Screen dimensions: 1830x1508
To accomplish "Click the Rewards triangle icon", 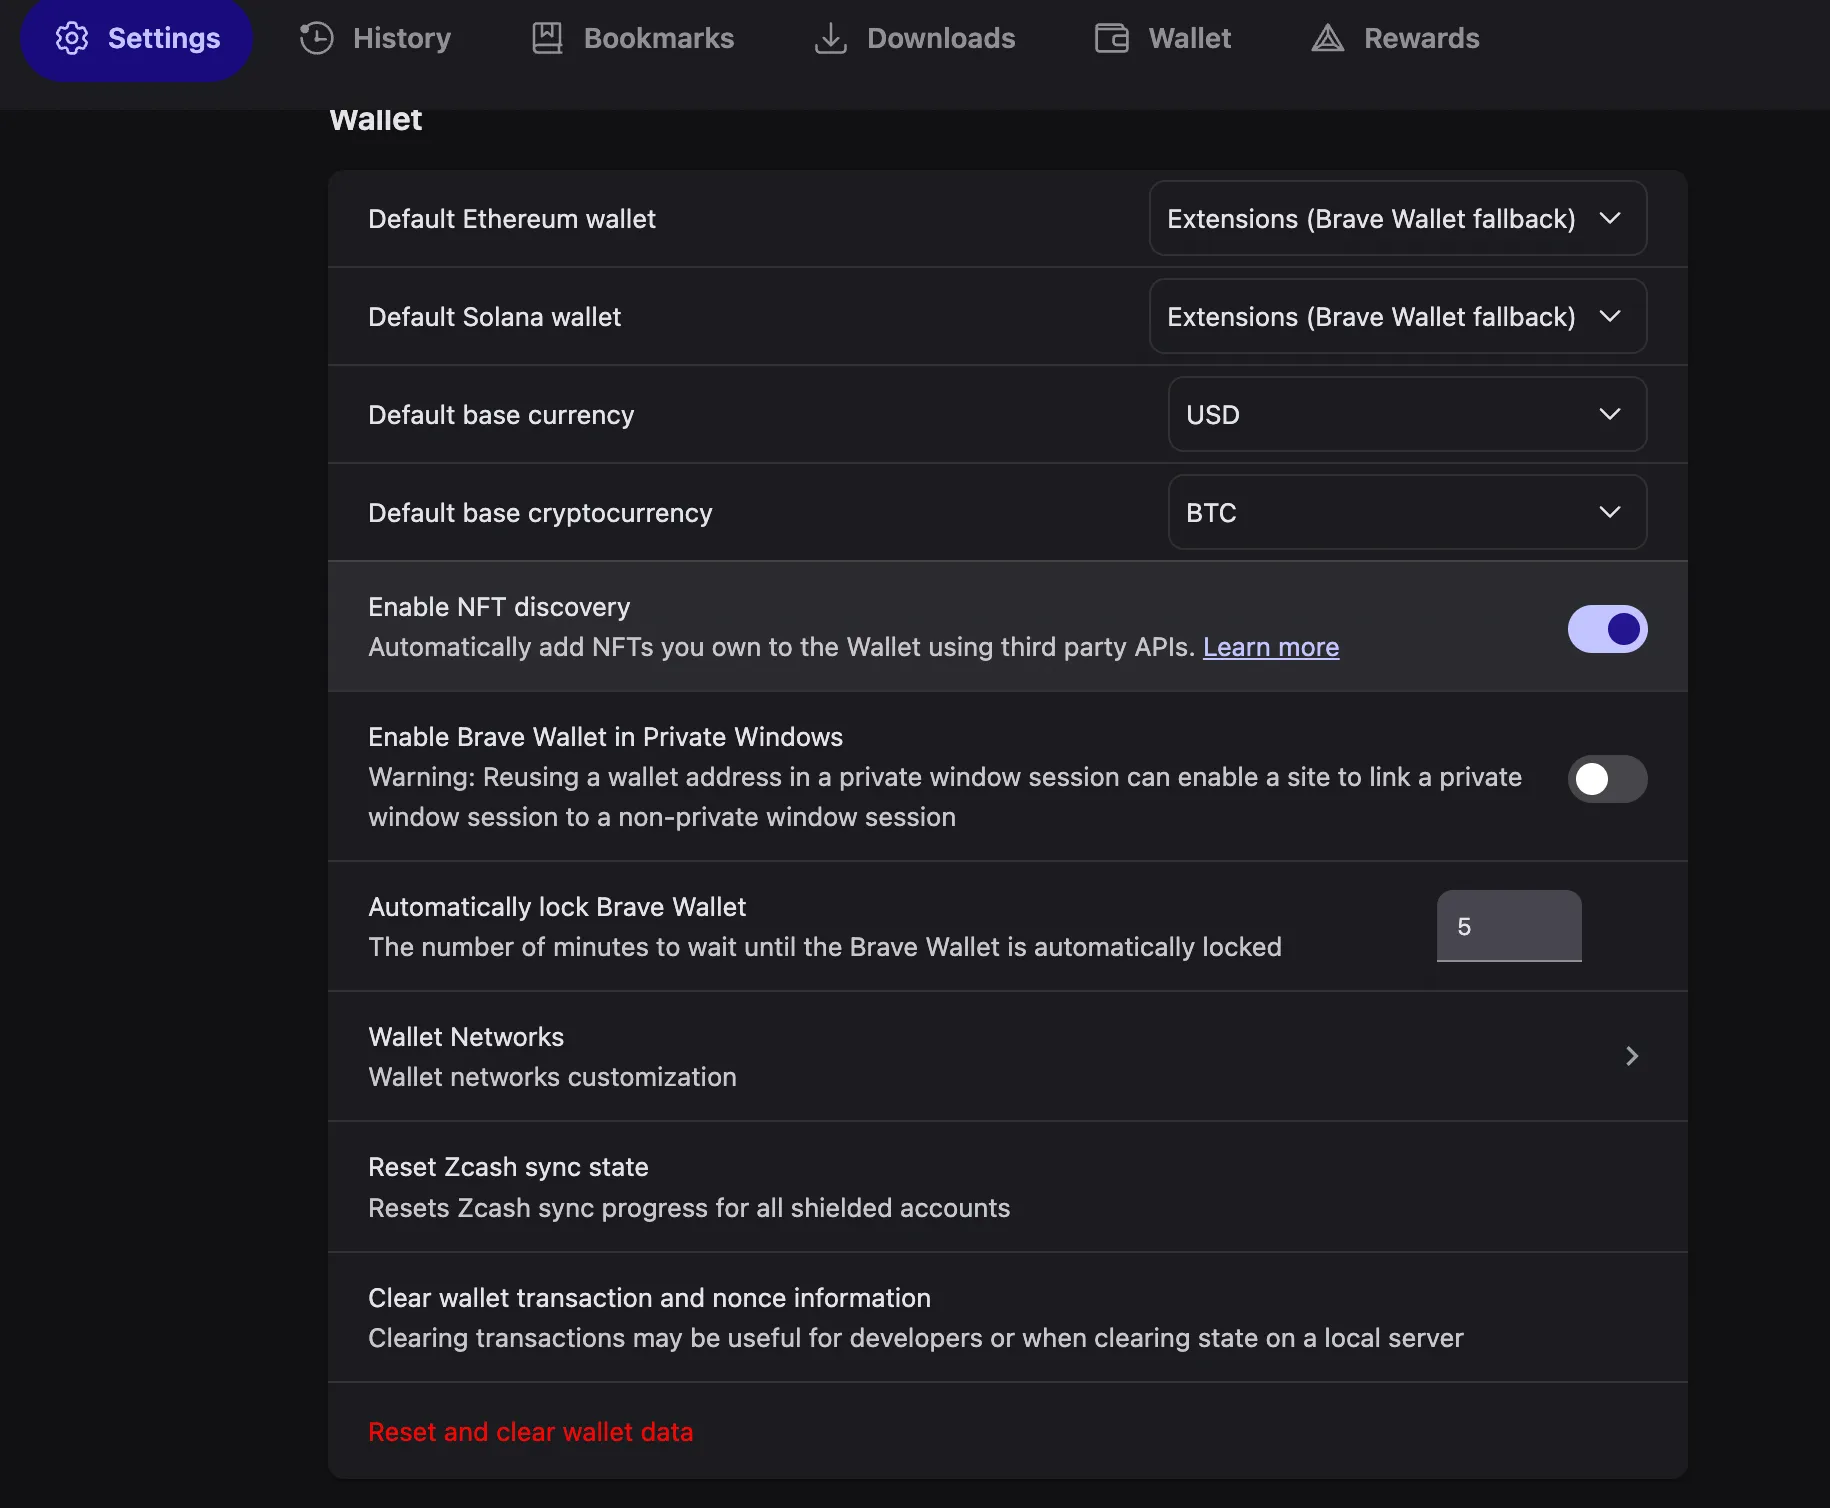I will click(x=1328, y=38).
